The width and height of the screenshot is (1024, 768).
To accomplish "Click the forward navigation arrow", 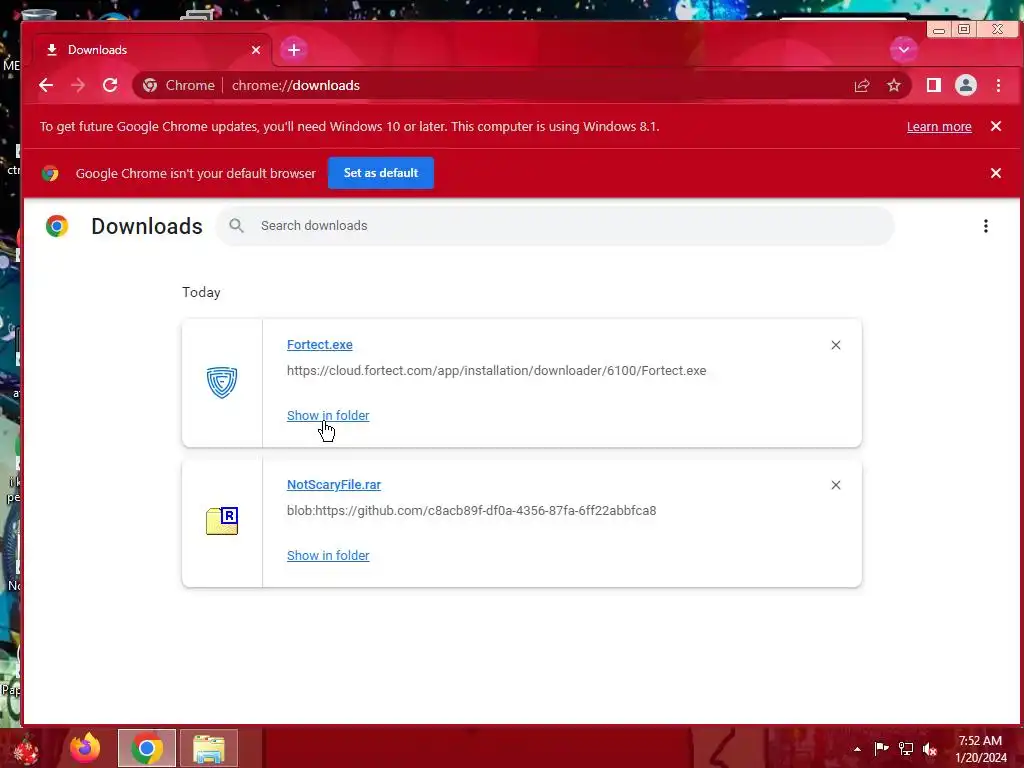I will pyautogui.click(x=78, y=86).
